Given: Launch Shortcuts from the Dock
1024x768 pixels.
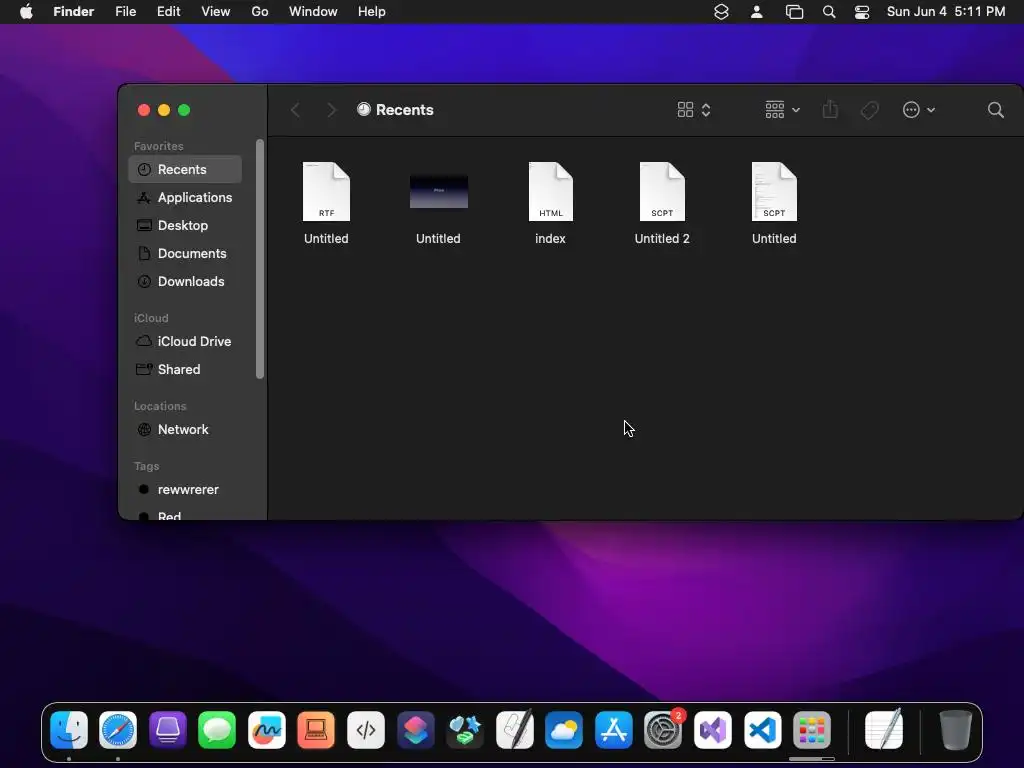Looking at the screenshot, I should [415, 730].
